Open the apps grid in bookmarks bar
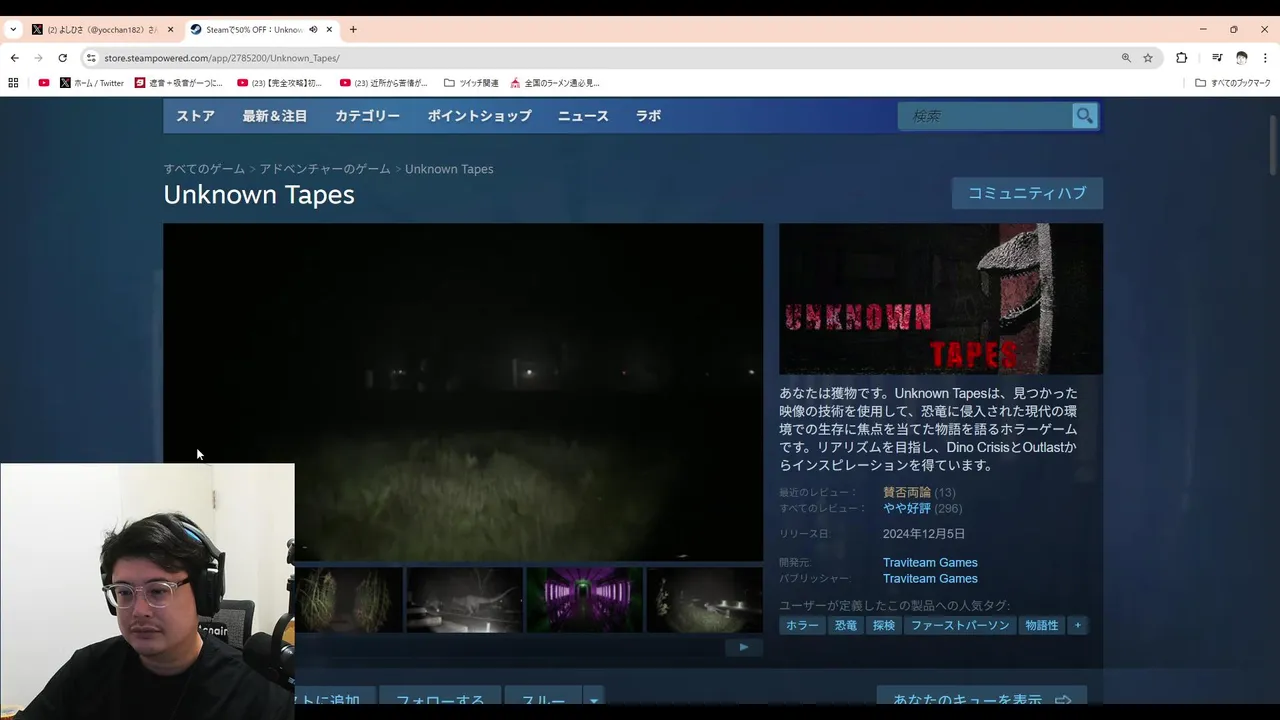1280x720 pixels. [x=13, y=83]
